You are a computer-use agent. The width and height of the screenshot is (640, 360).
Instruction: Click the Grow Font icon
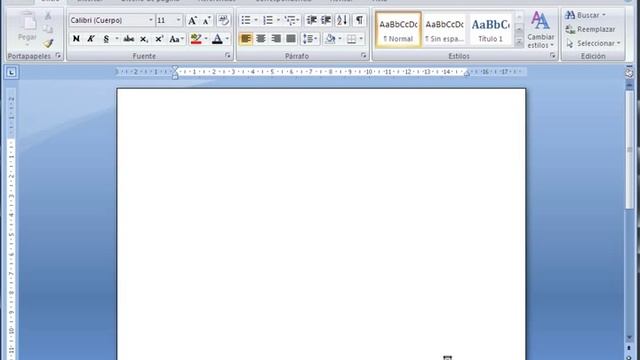192,20
